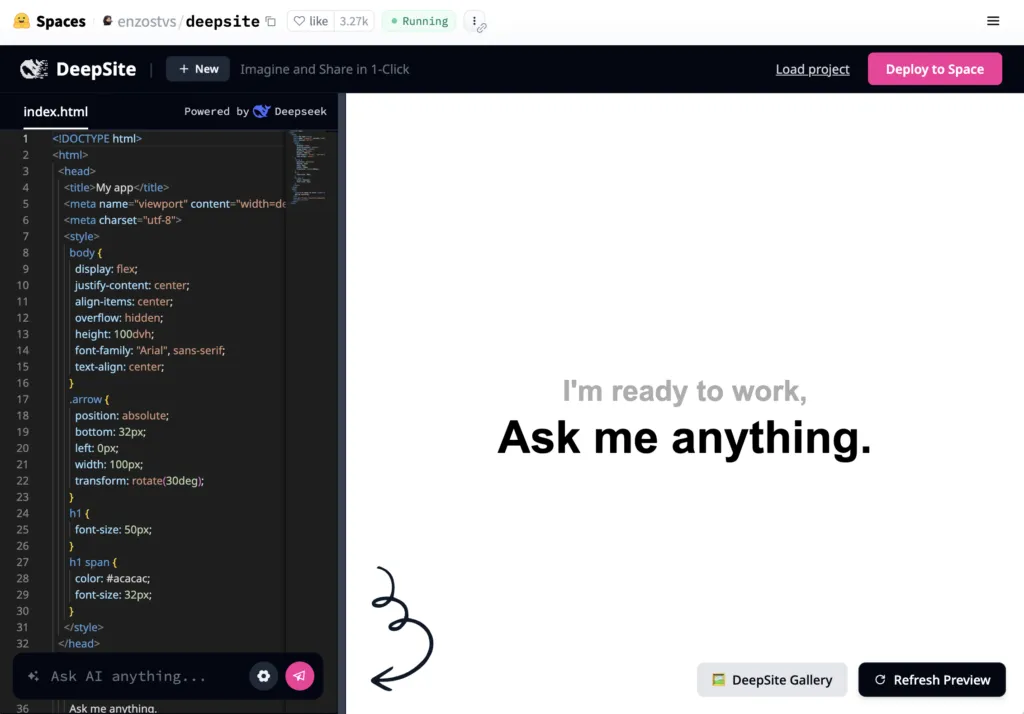Click the DeepSite logo icon
Screen dimensions: 1024x714
tap(34, 69)
